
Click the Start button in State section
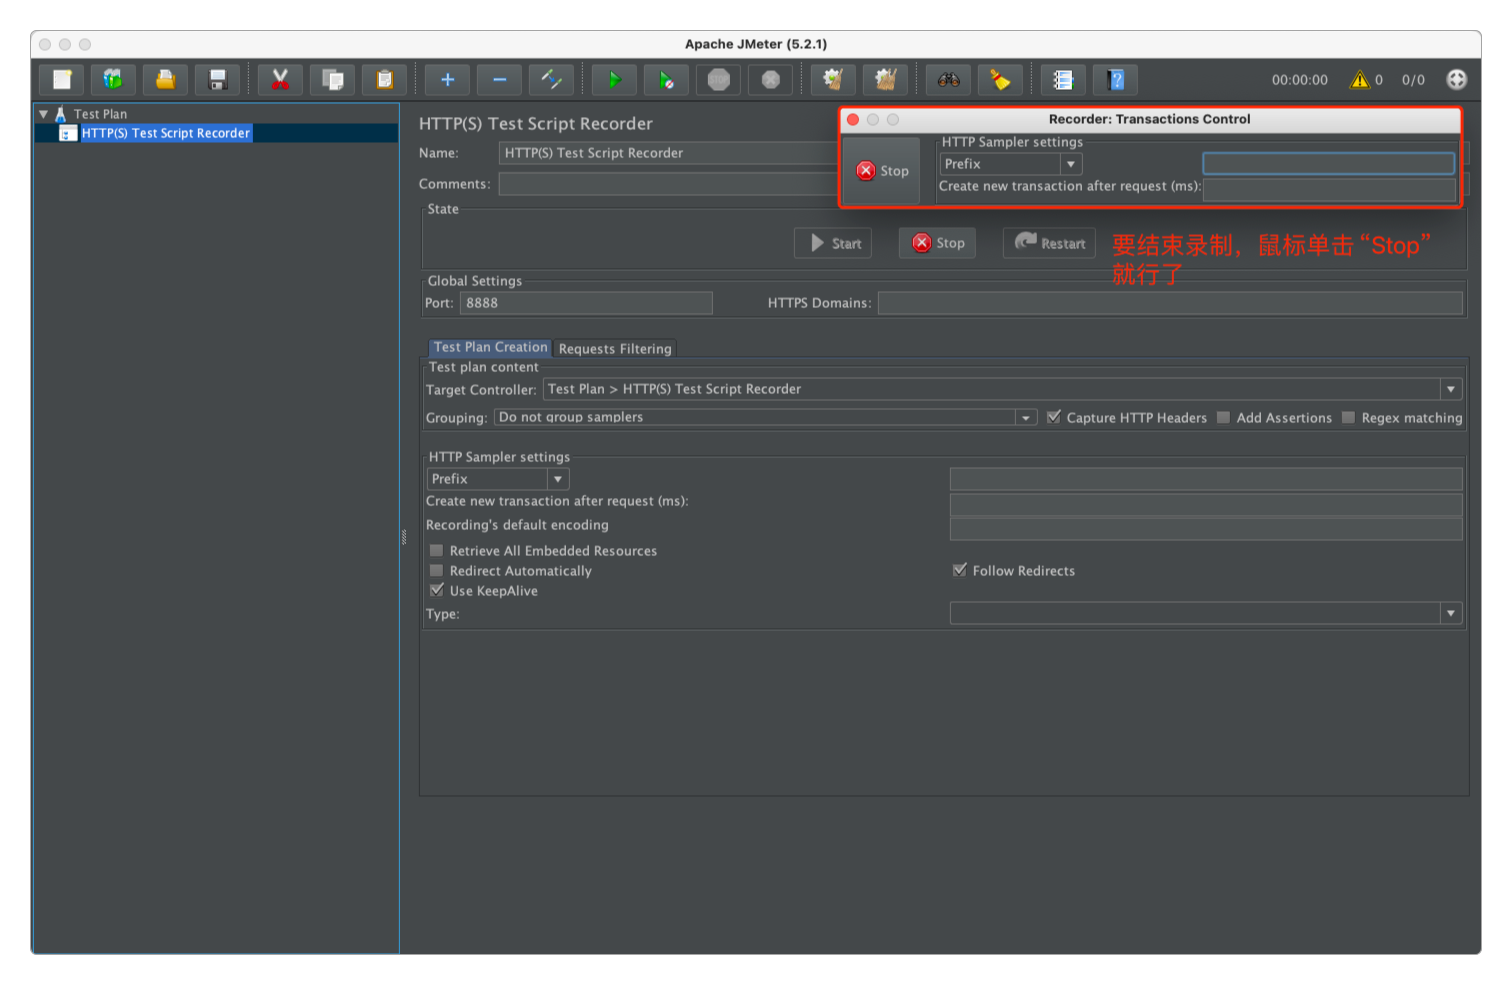point(833,243)
